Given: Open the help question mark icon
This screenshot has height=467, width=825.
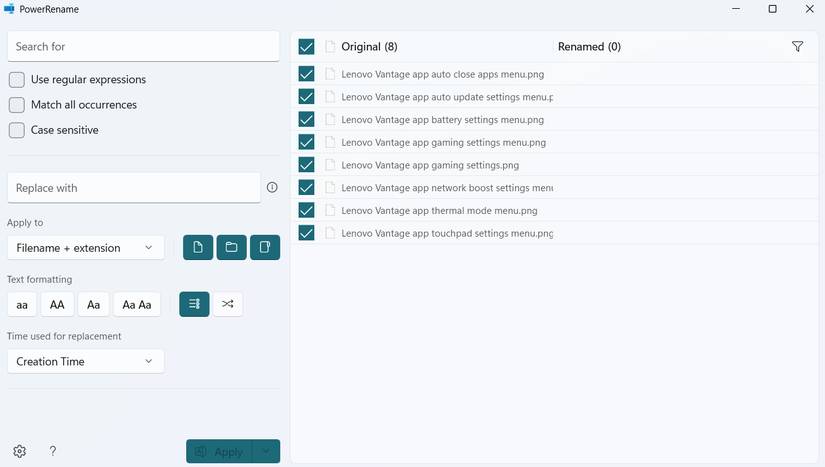Looking at the screenshot, I should point(53,451).
